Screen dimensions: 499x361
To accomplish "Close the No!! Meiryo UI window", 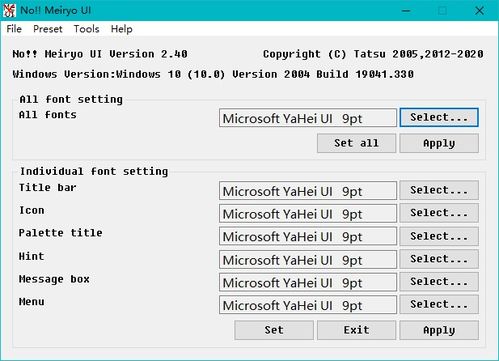I will point(479,11).
